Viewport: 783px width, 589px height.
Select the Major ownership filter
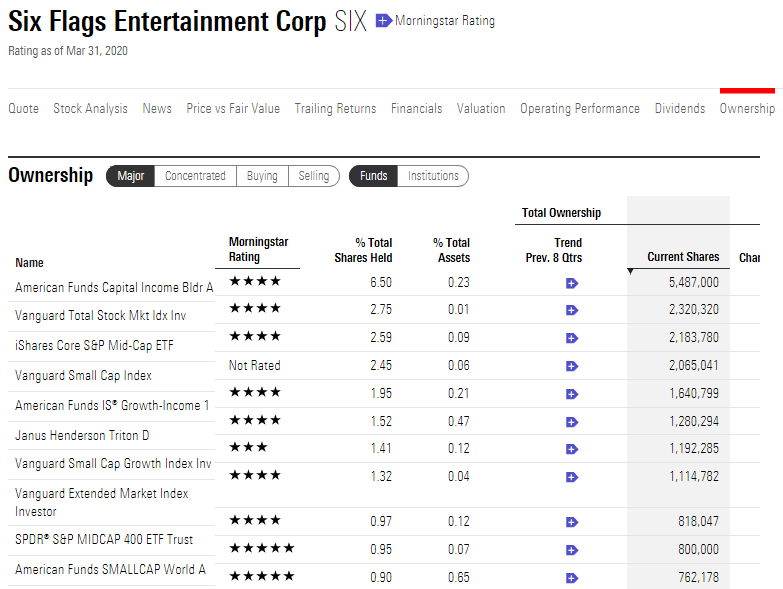(x=131, y=176)
